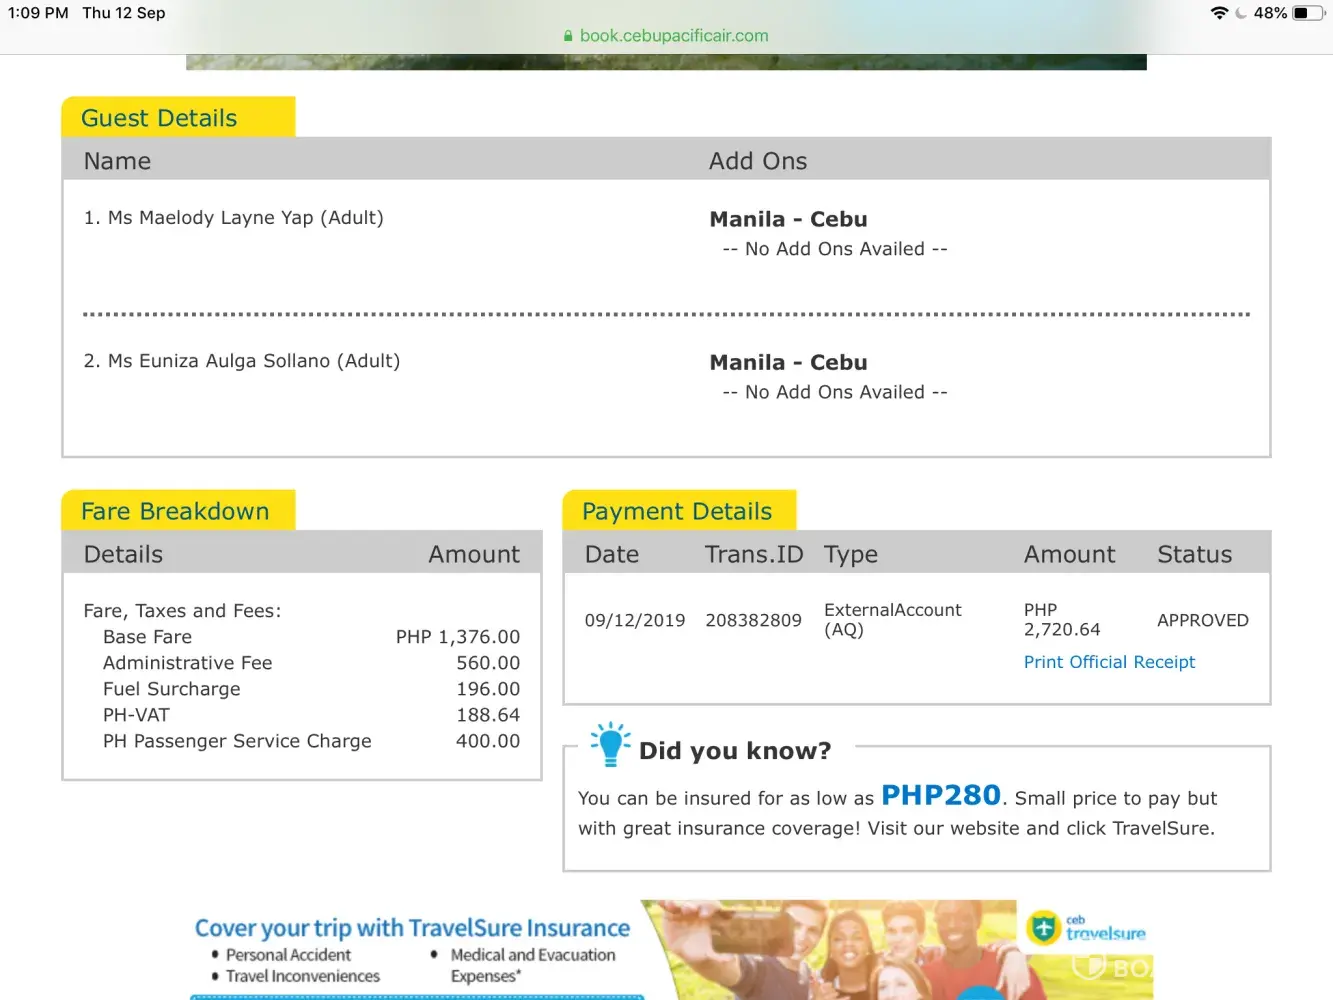1333x1000 pixels.
Task: Tap the book.cebupacificair.com address bar
Action: pos(666,36)
